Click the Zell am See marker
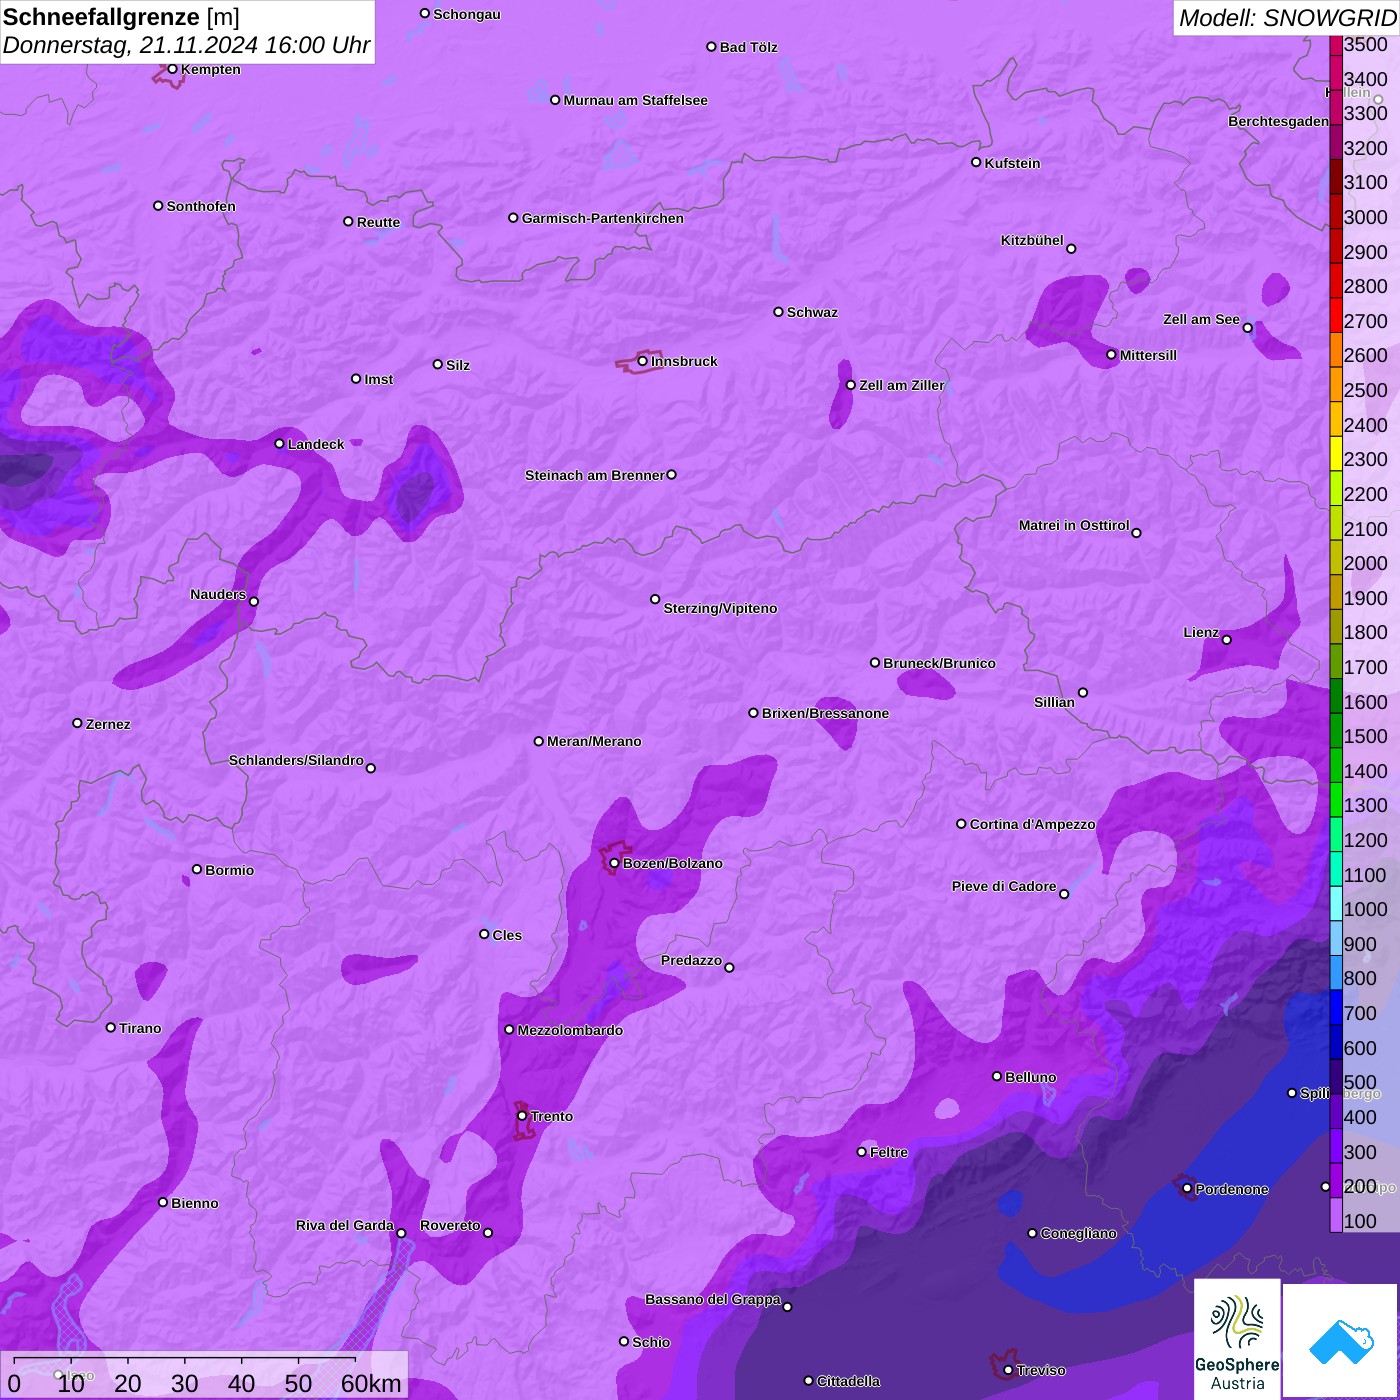Viewport: 1400px width, 1400px height. pos(1247,328)
